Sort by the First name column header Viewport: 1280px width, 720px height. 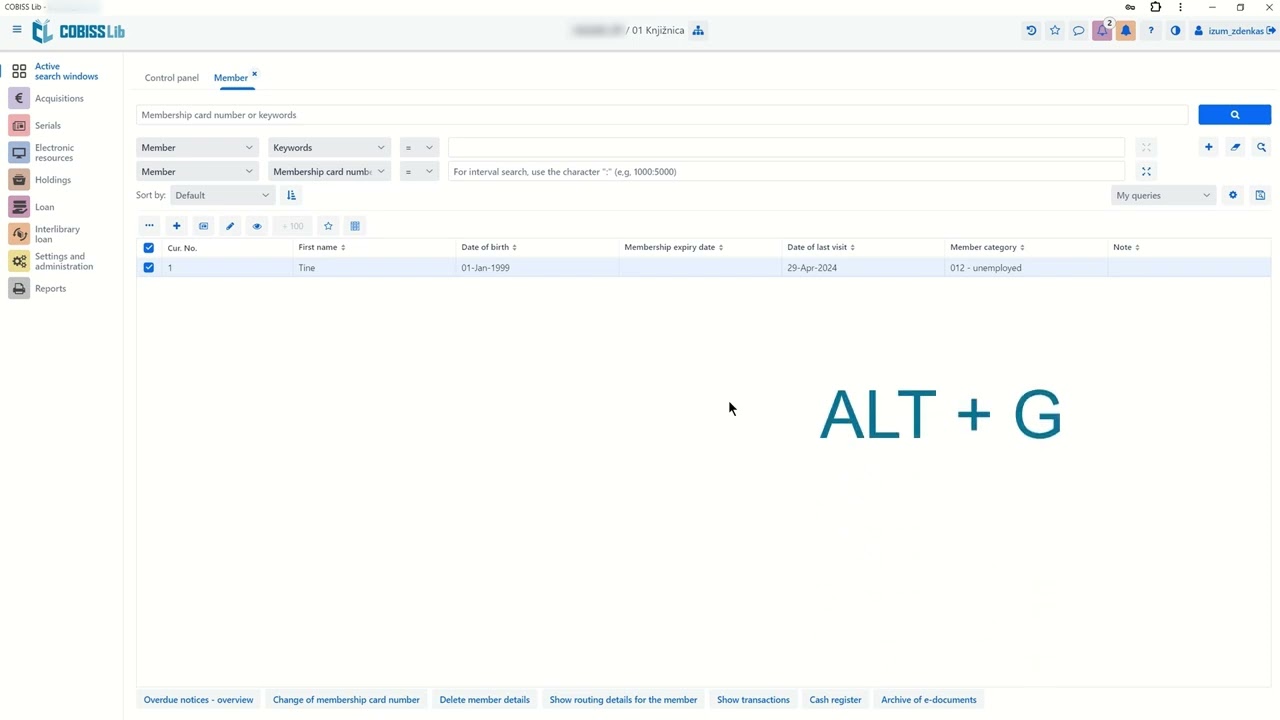pos(322,247)
